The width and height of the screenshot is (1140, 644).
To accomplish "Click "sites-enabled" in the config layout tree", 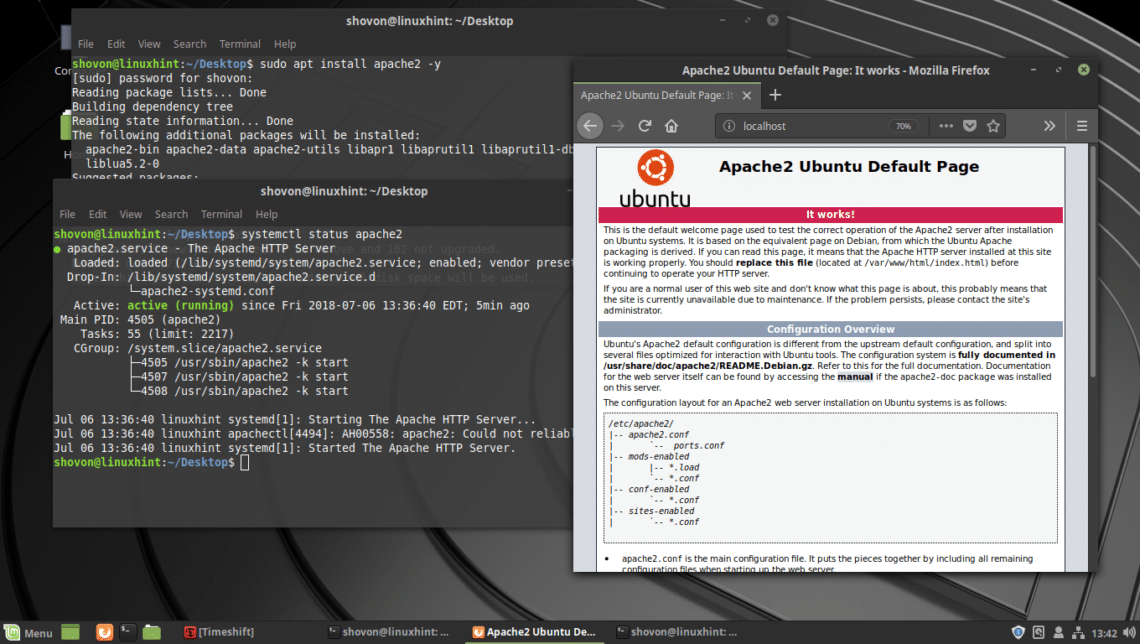I will coord(661,511).
